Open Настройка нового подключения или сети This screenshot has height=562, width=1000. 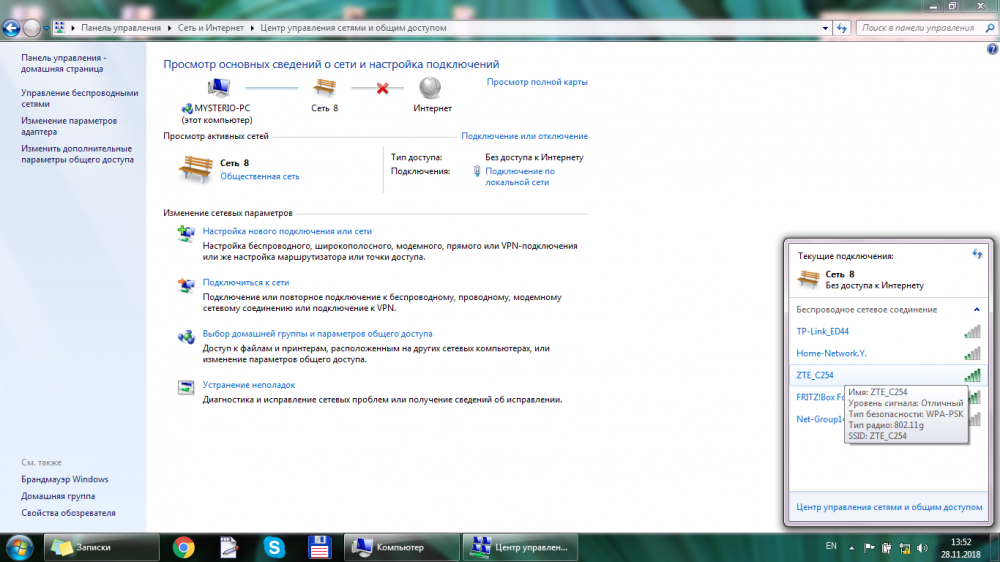click(287, 231)
